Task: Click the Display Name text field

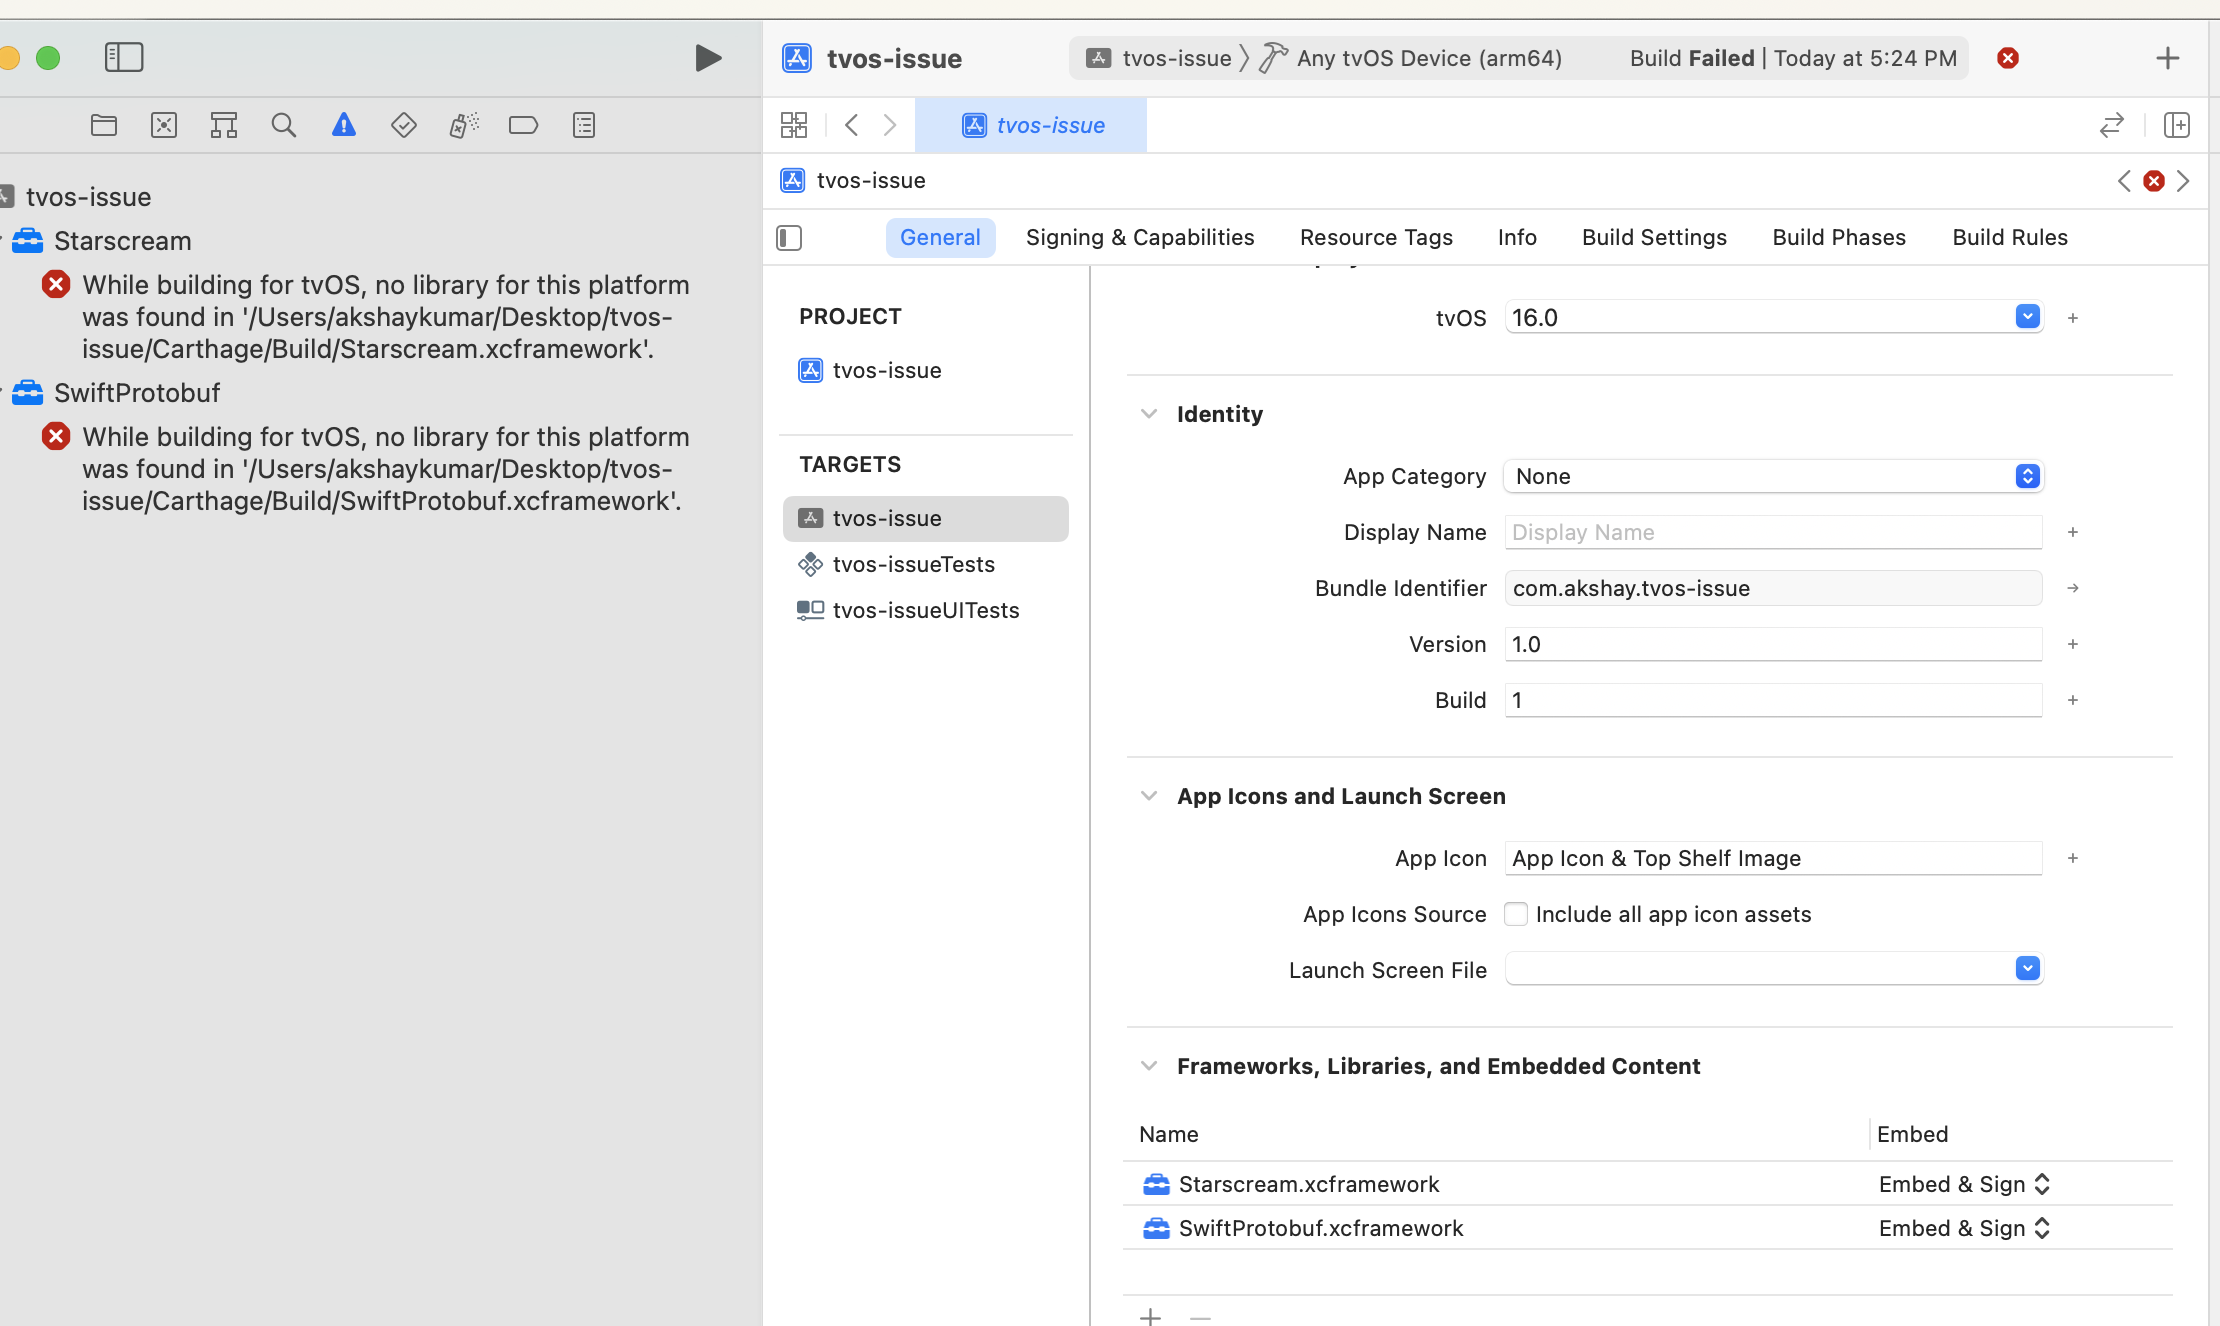Action: coord(1773,532)
